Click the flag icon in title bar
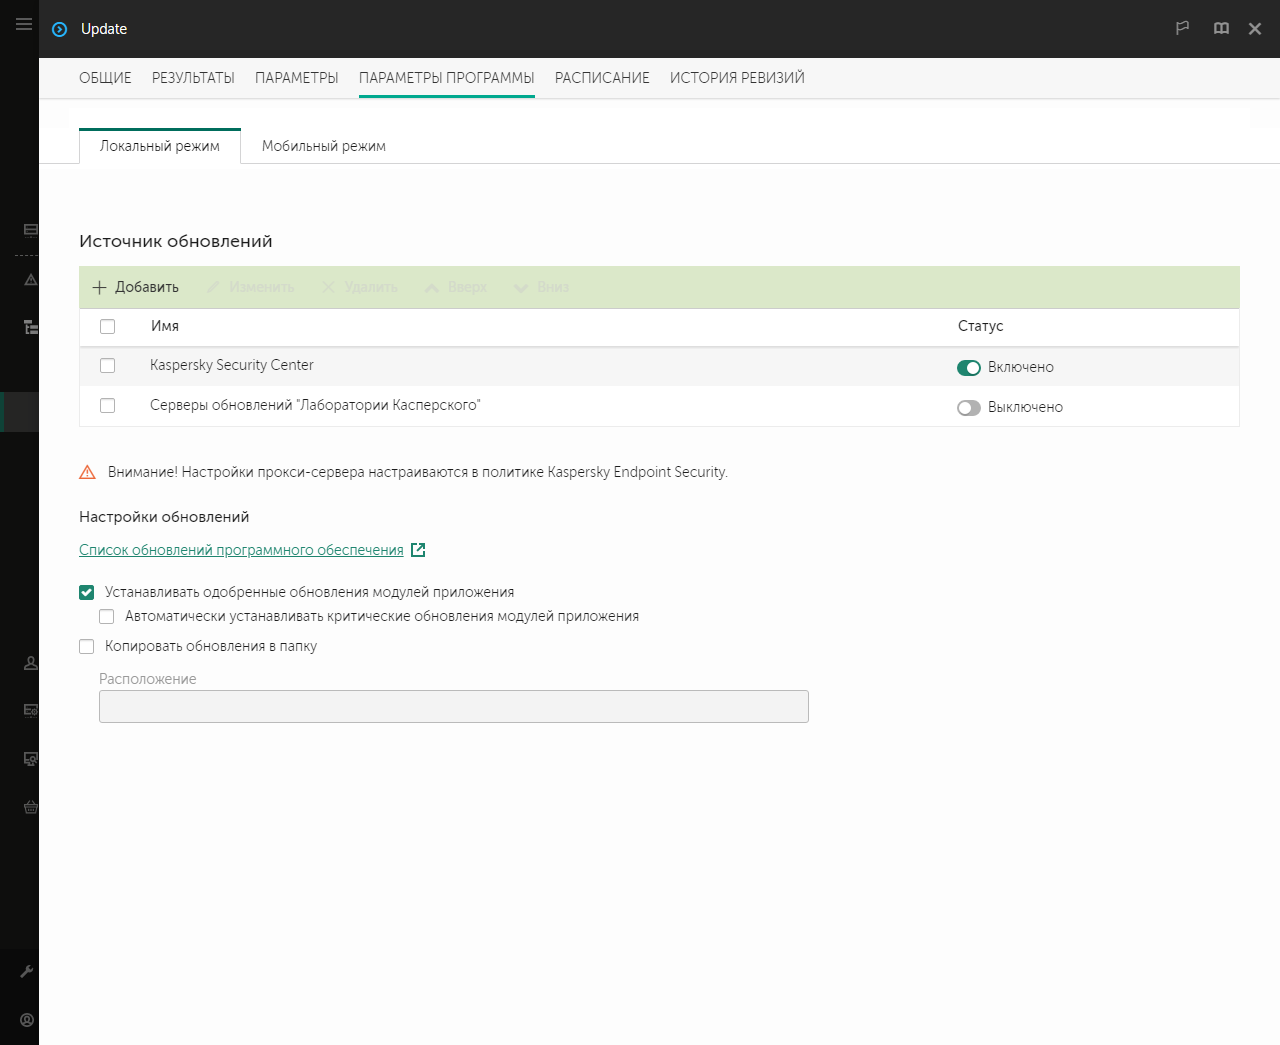Viewport: 1280px width, 1045px height. point(1182,28)
